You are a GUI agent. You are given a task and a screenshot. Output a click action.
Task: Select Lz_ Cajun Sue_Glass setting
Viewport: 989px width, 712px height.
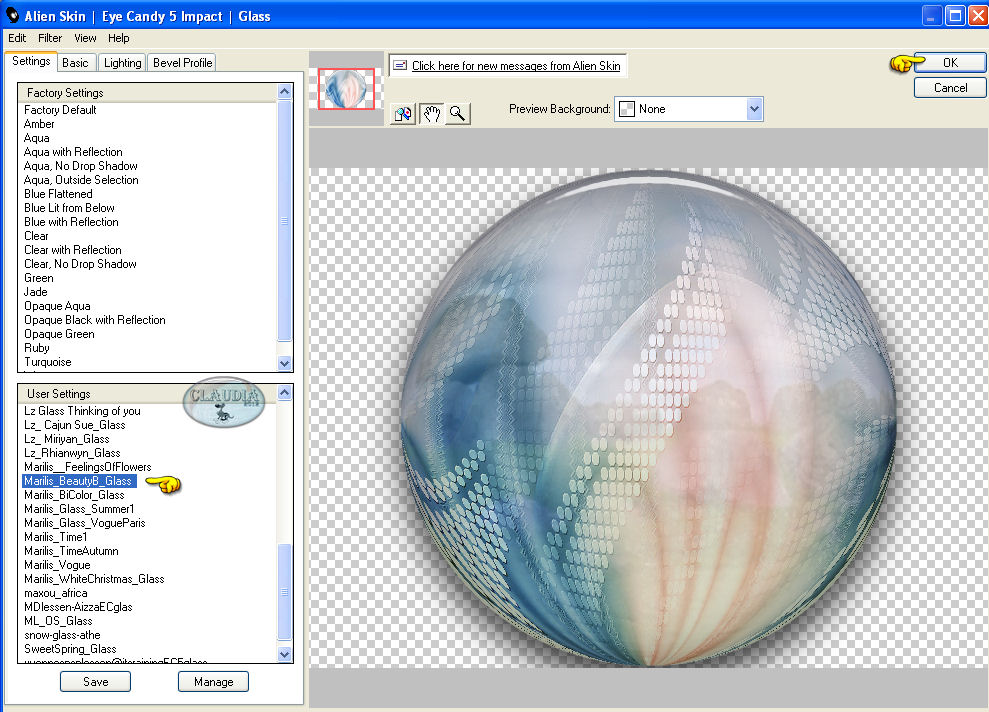74,425
